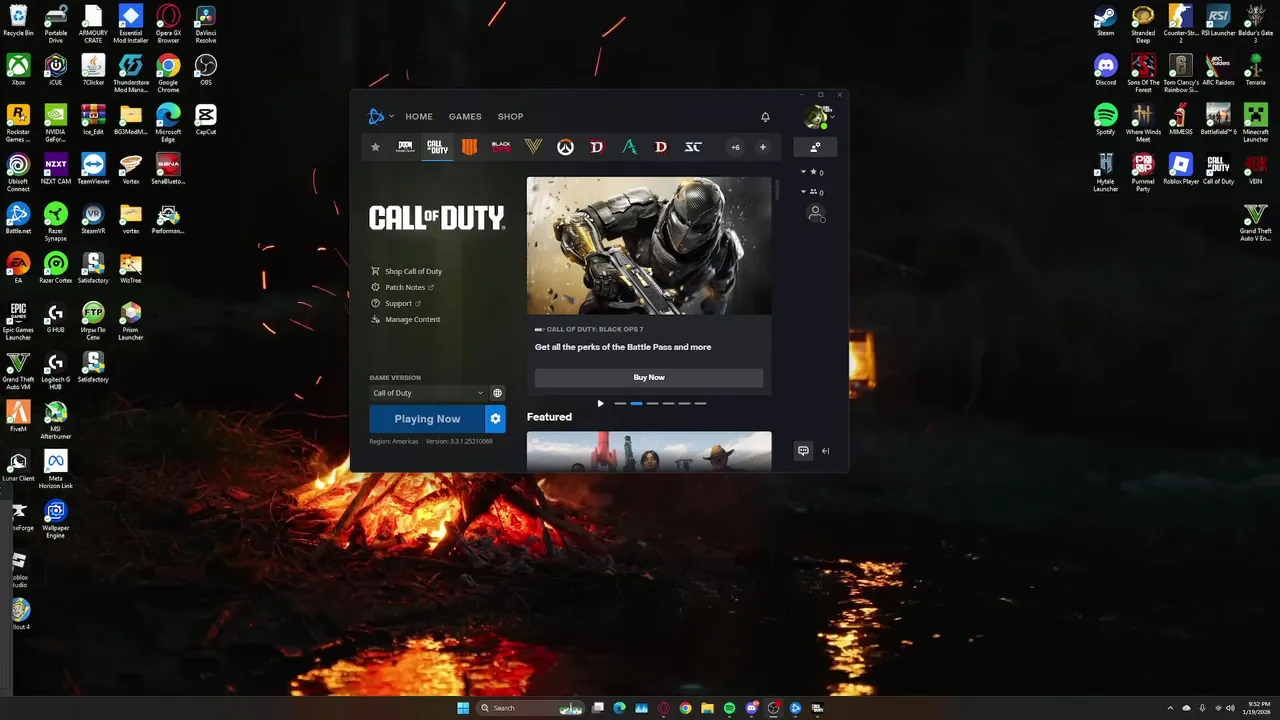Screen dimensions: 1280x720
Task: Click the Black Ops 7 banner image
Action: pos(649,246)
